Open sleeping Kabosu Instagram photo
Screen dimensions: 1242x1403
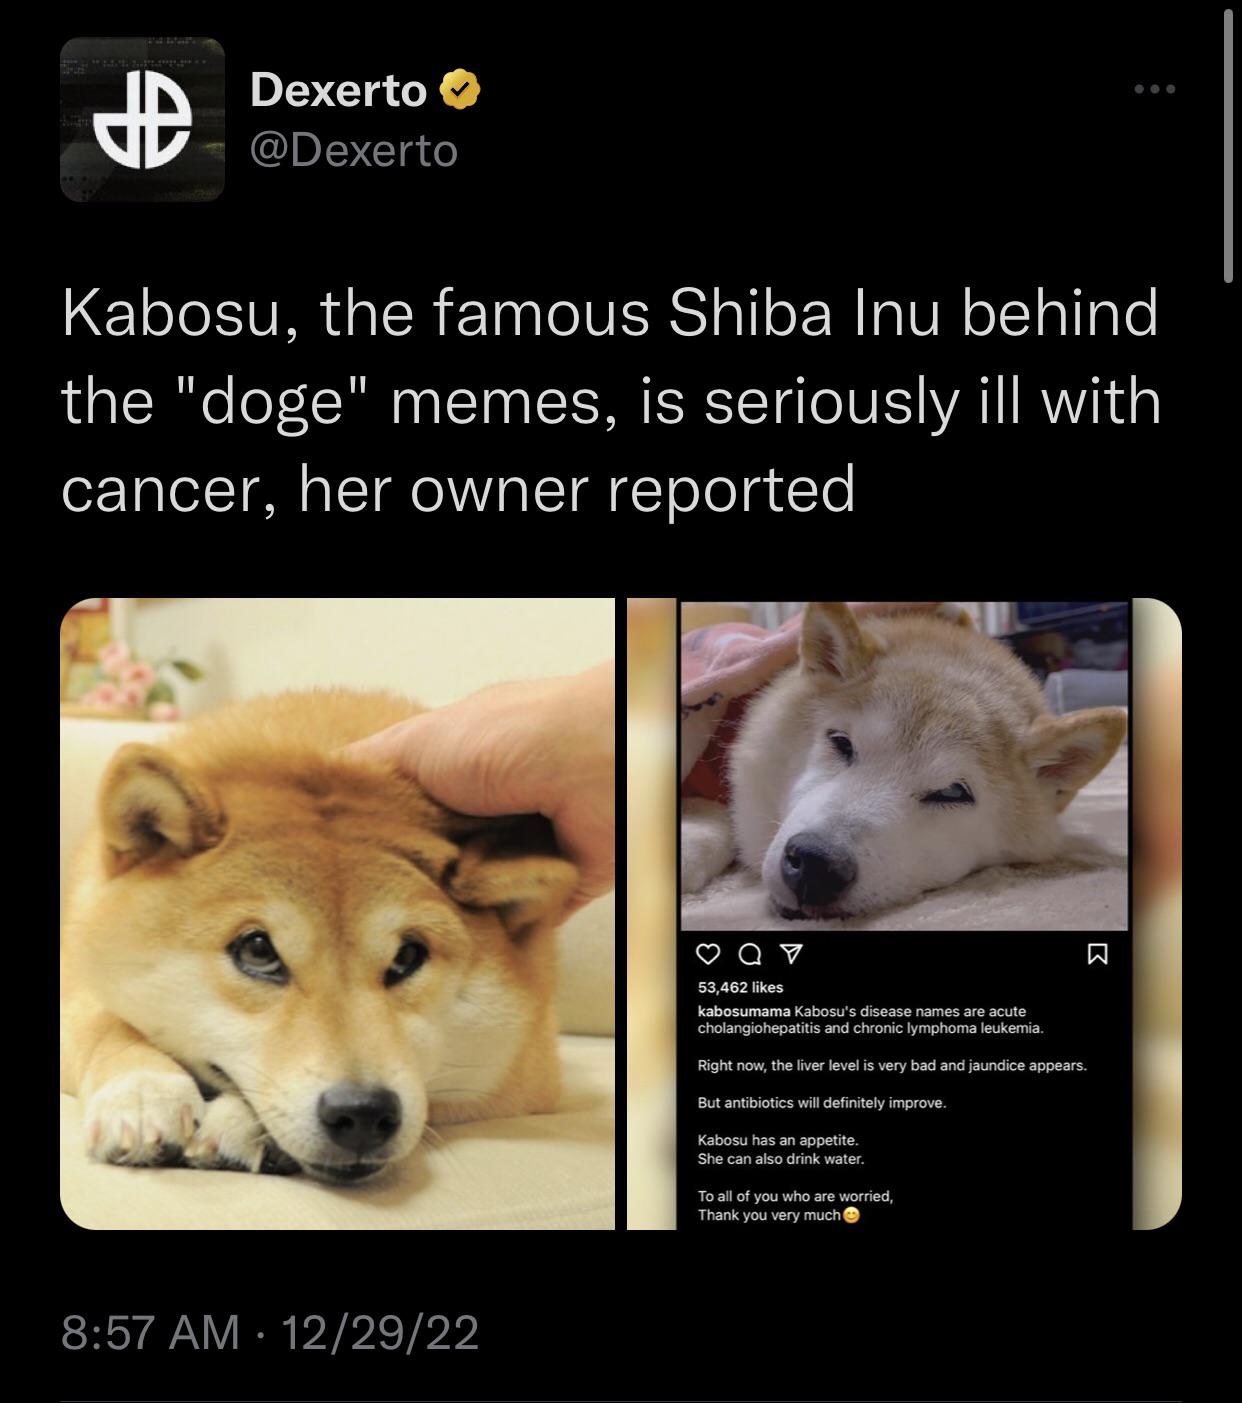tap(904, 766)
